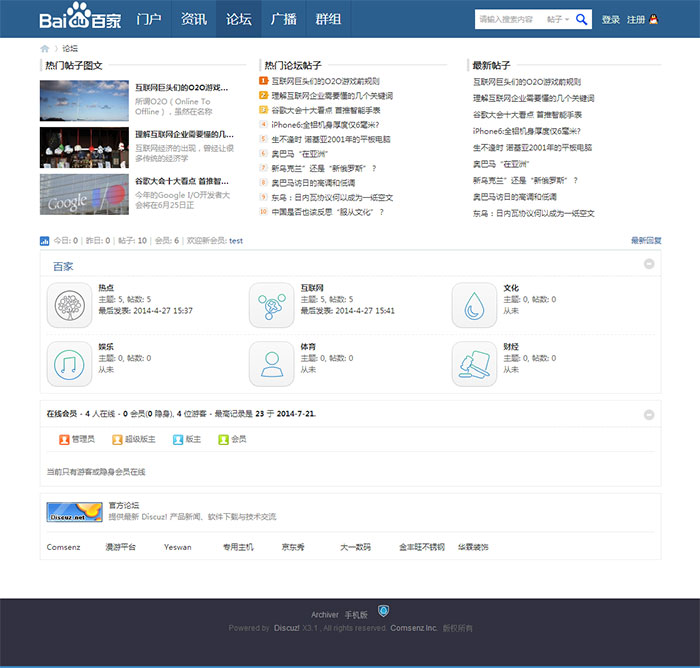Viewport: 700px width, 668px height.
Task: Open the 财经 gavel icon
Action: point(473,364)
